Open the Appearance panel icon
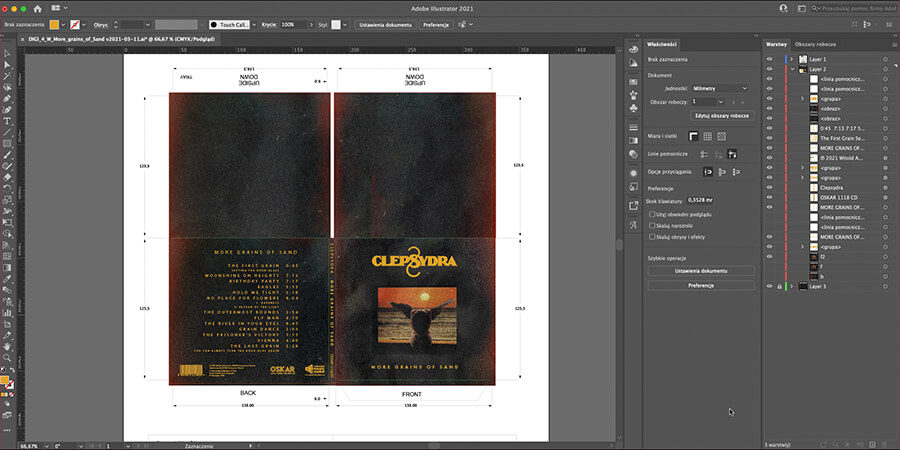Screen dimensions: 900x450 [633, 173]
